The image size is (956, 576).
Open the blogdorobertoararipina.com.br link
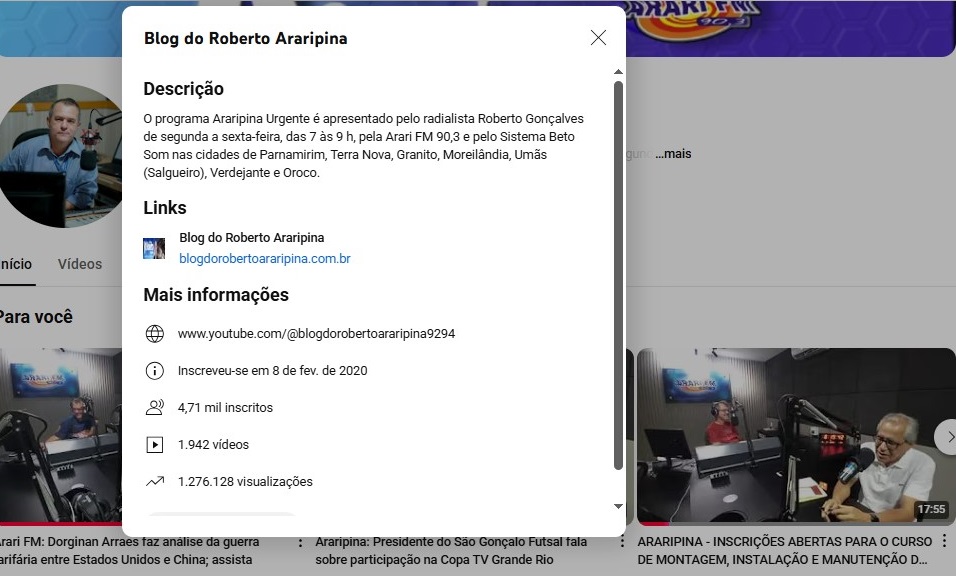point(265,258)
